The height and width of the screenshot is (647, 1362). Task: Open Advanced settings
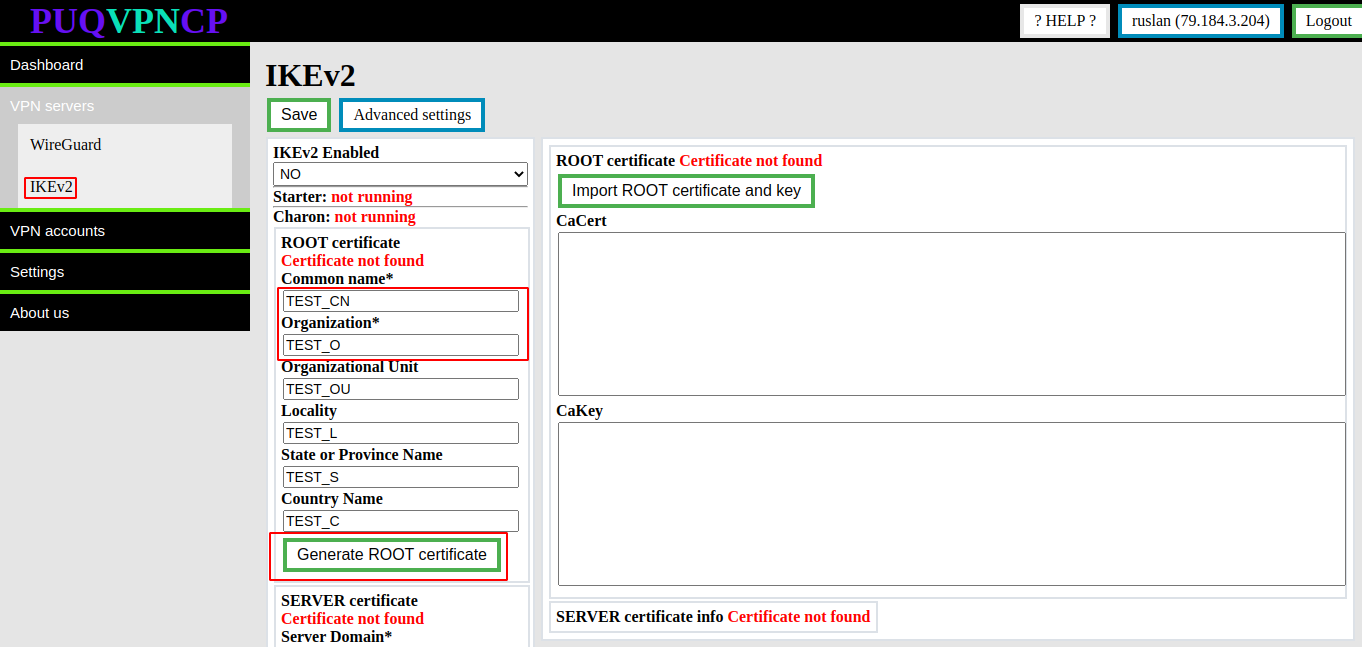pyautogui.click(x=412, y=115)
